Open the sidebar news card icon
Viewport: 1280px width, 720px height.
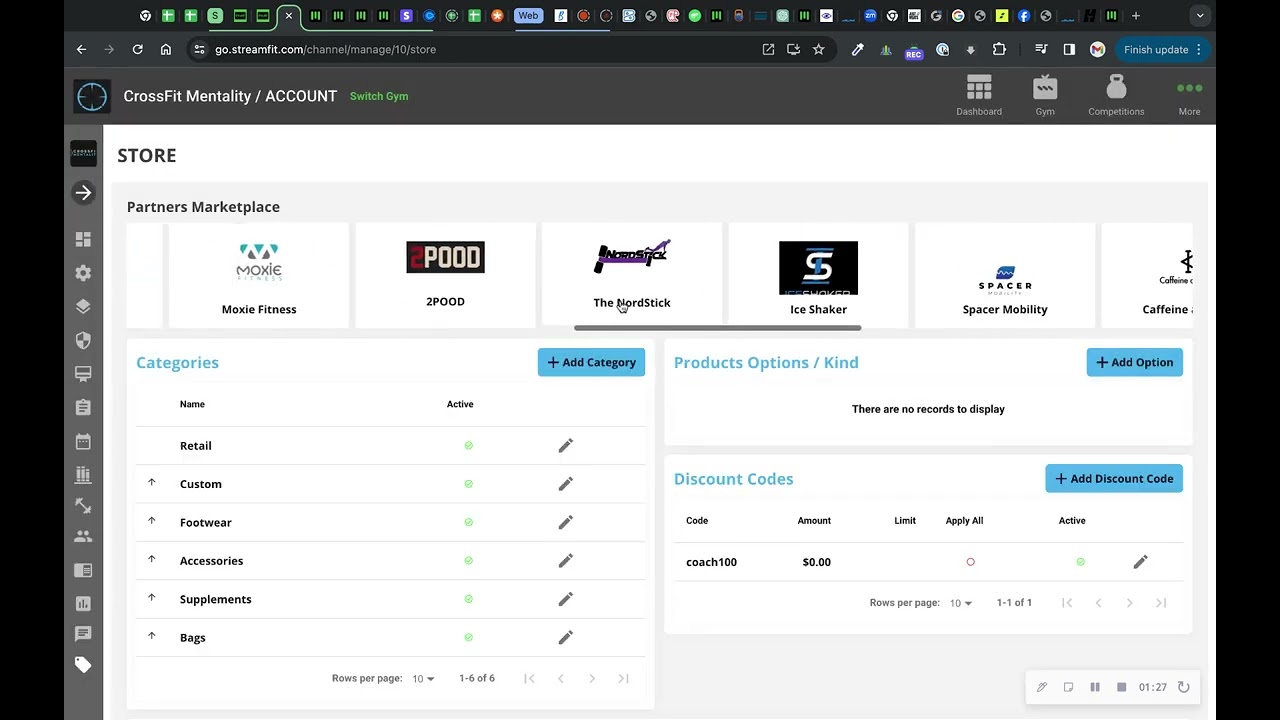[83, 570]
